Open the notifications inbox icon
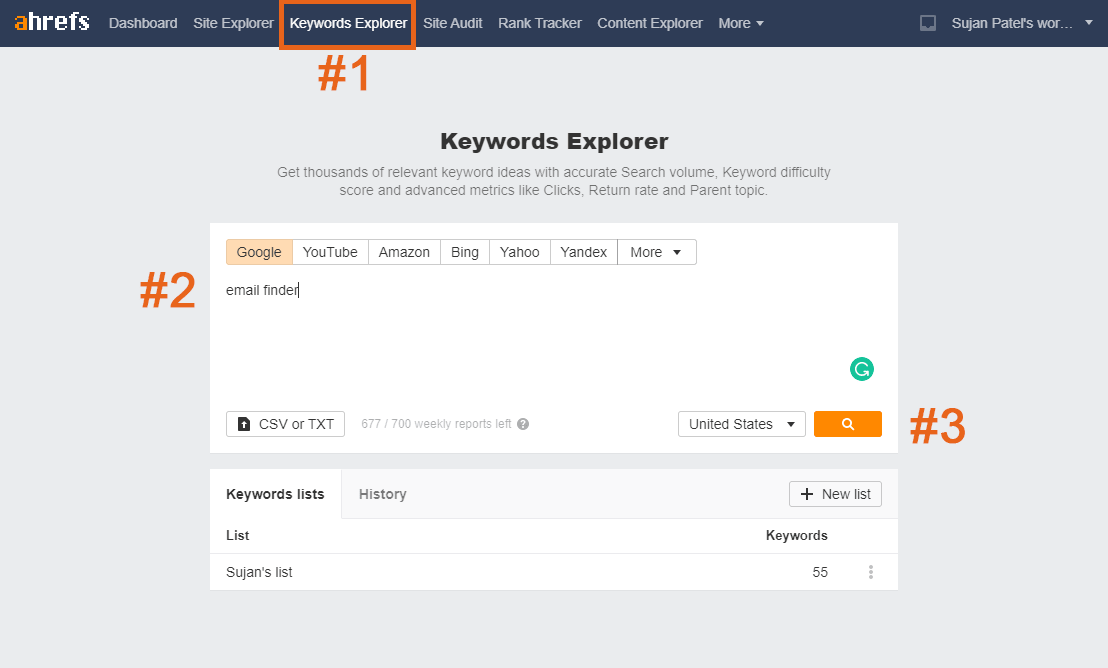This screenshot has width=1108, height=668. 928,23
